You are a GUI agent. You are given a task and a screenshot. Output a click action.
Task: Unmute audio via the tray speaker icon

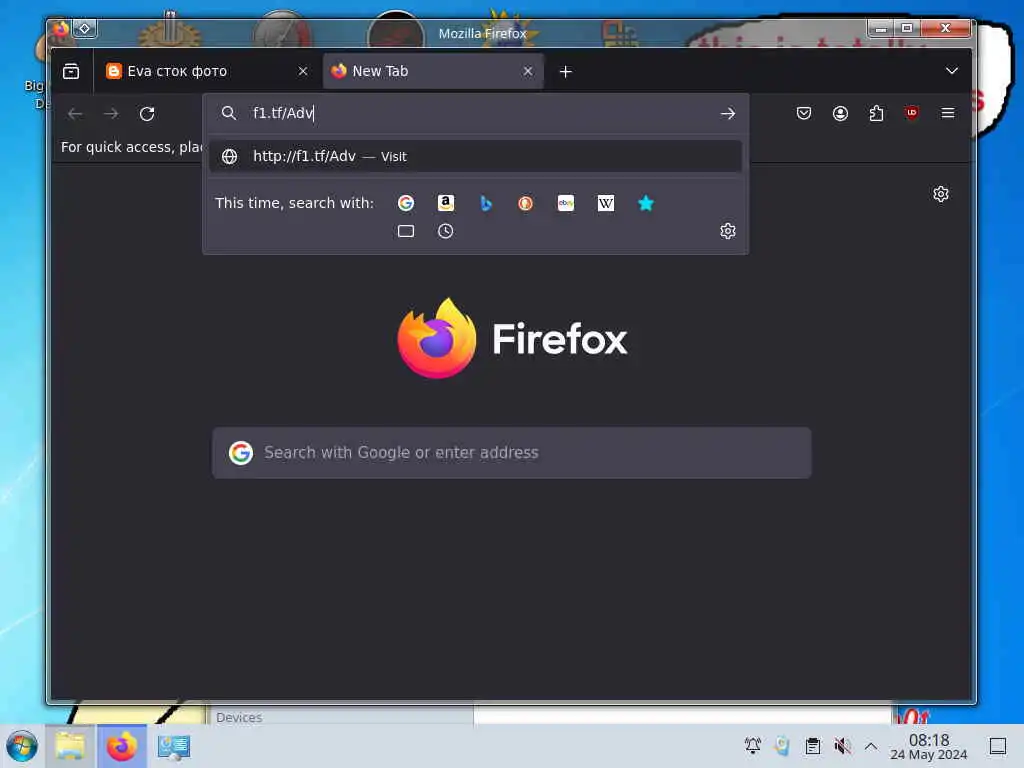click(x=842, y=745)
